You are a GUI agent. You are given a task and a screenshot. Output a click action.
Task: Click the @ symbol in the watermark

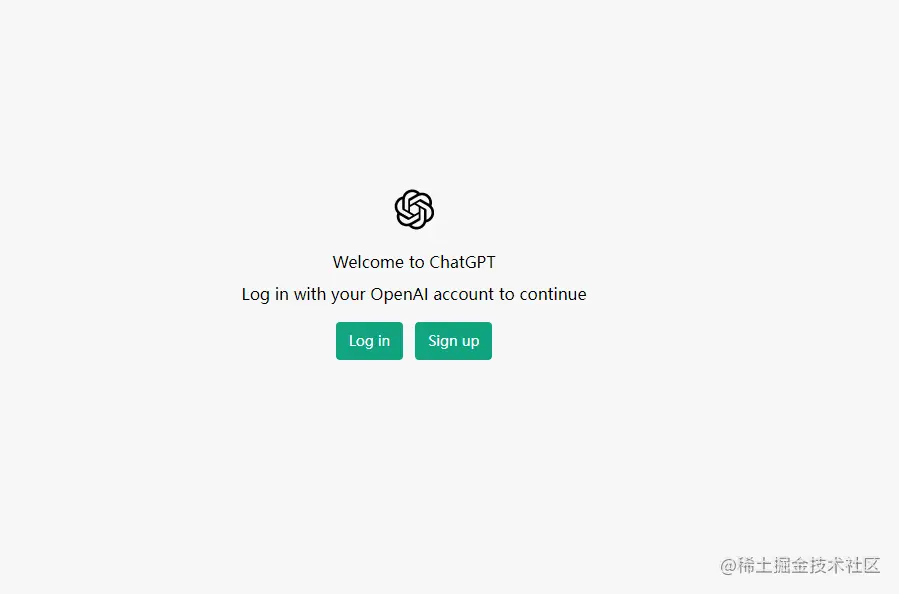[x=728, y=566]
